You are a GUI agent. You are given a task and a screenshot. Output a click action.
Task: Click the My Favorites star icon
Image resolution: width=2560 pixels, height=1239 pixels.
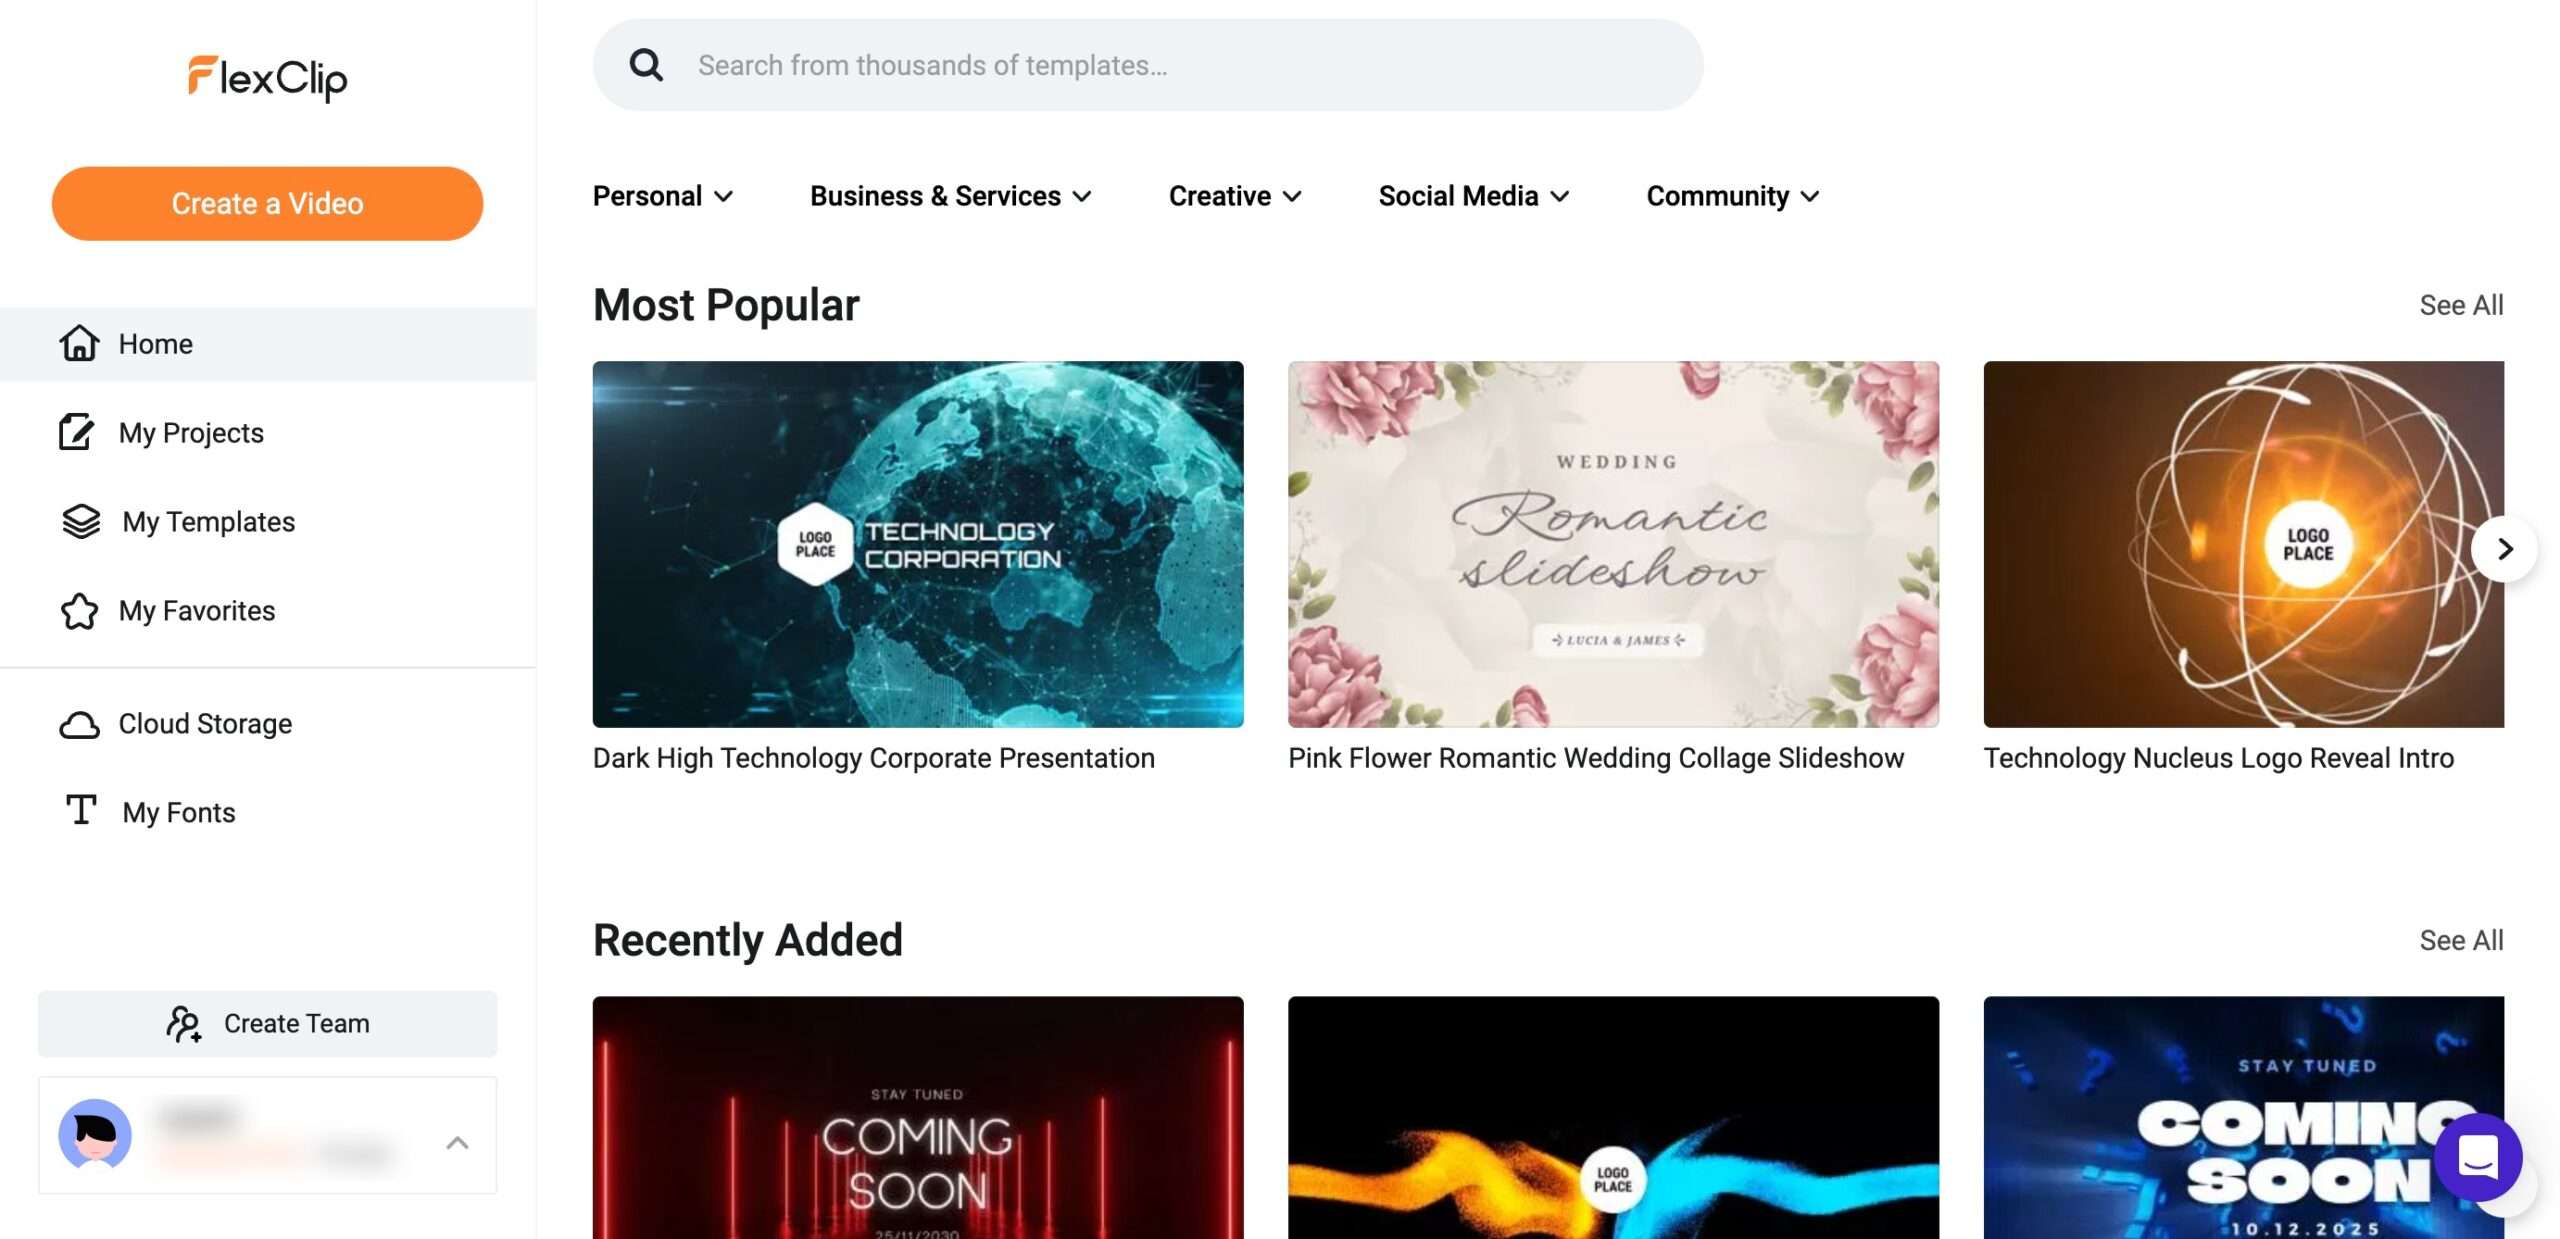tap(79, 610)
